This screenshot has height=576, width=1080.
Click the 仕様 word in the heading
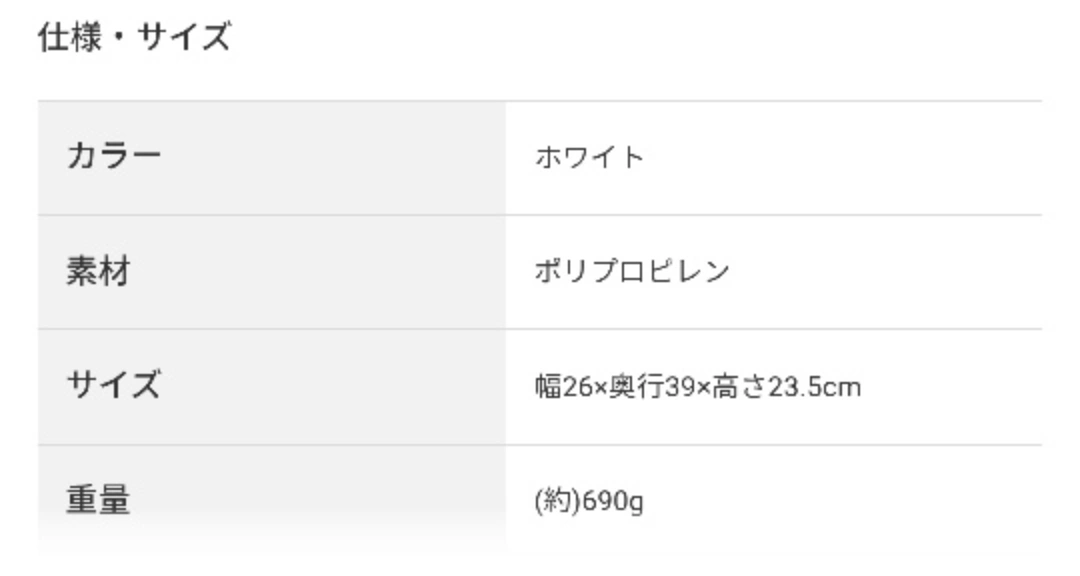(x=70, y=37)
